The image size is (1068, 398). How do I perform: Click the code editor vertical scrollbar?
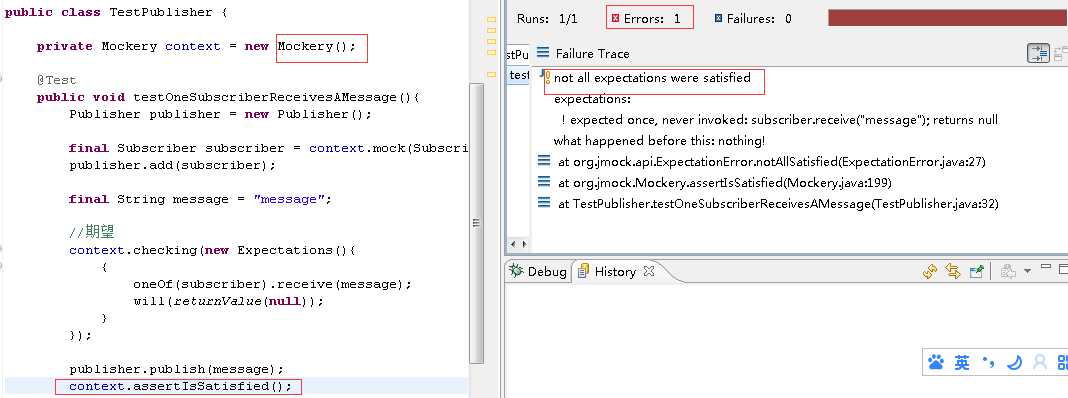pyautogui.click(x=477, y=225)
